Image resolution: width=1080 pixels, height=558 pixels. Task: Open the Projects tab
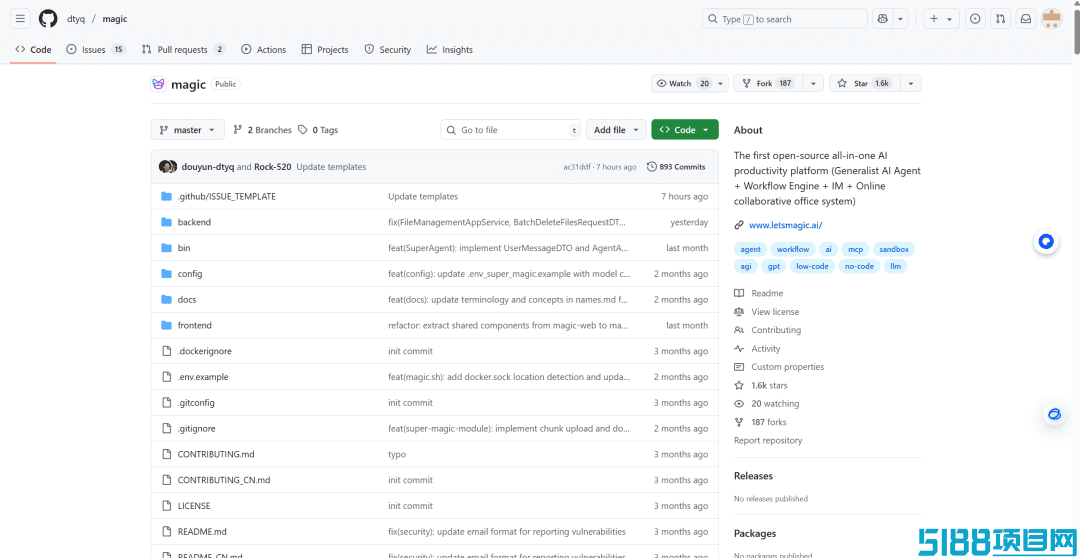point(325,50)
